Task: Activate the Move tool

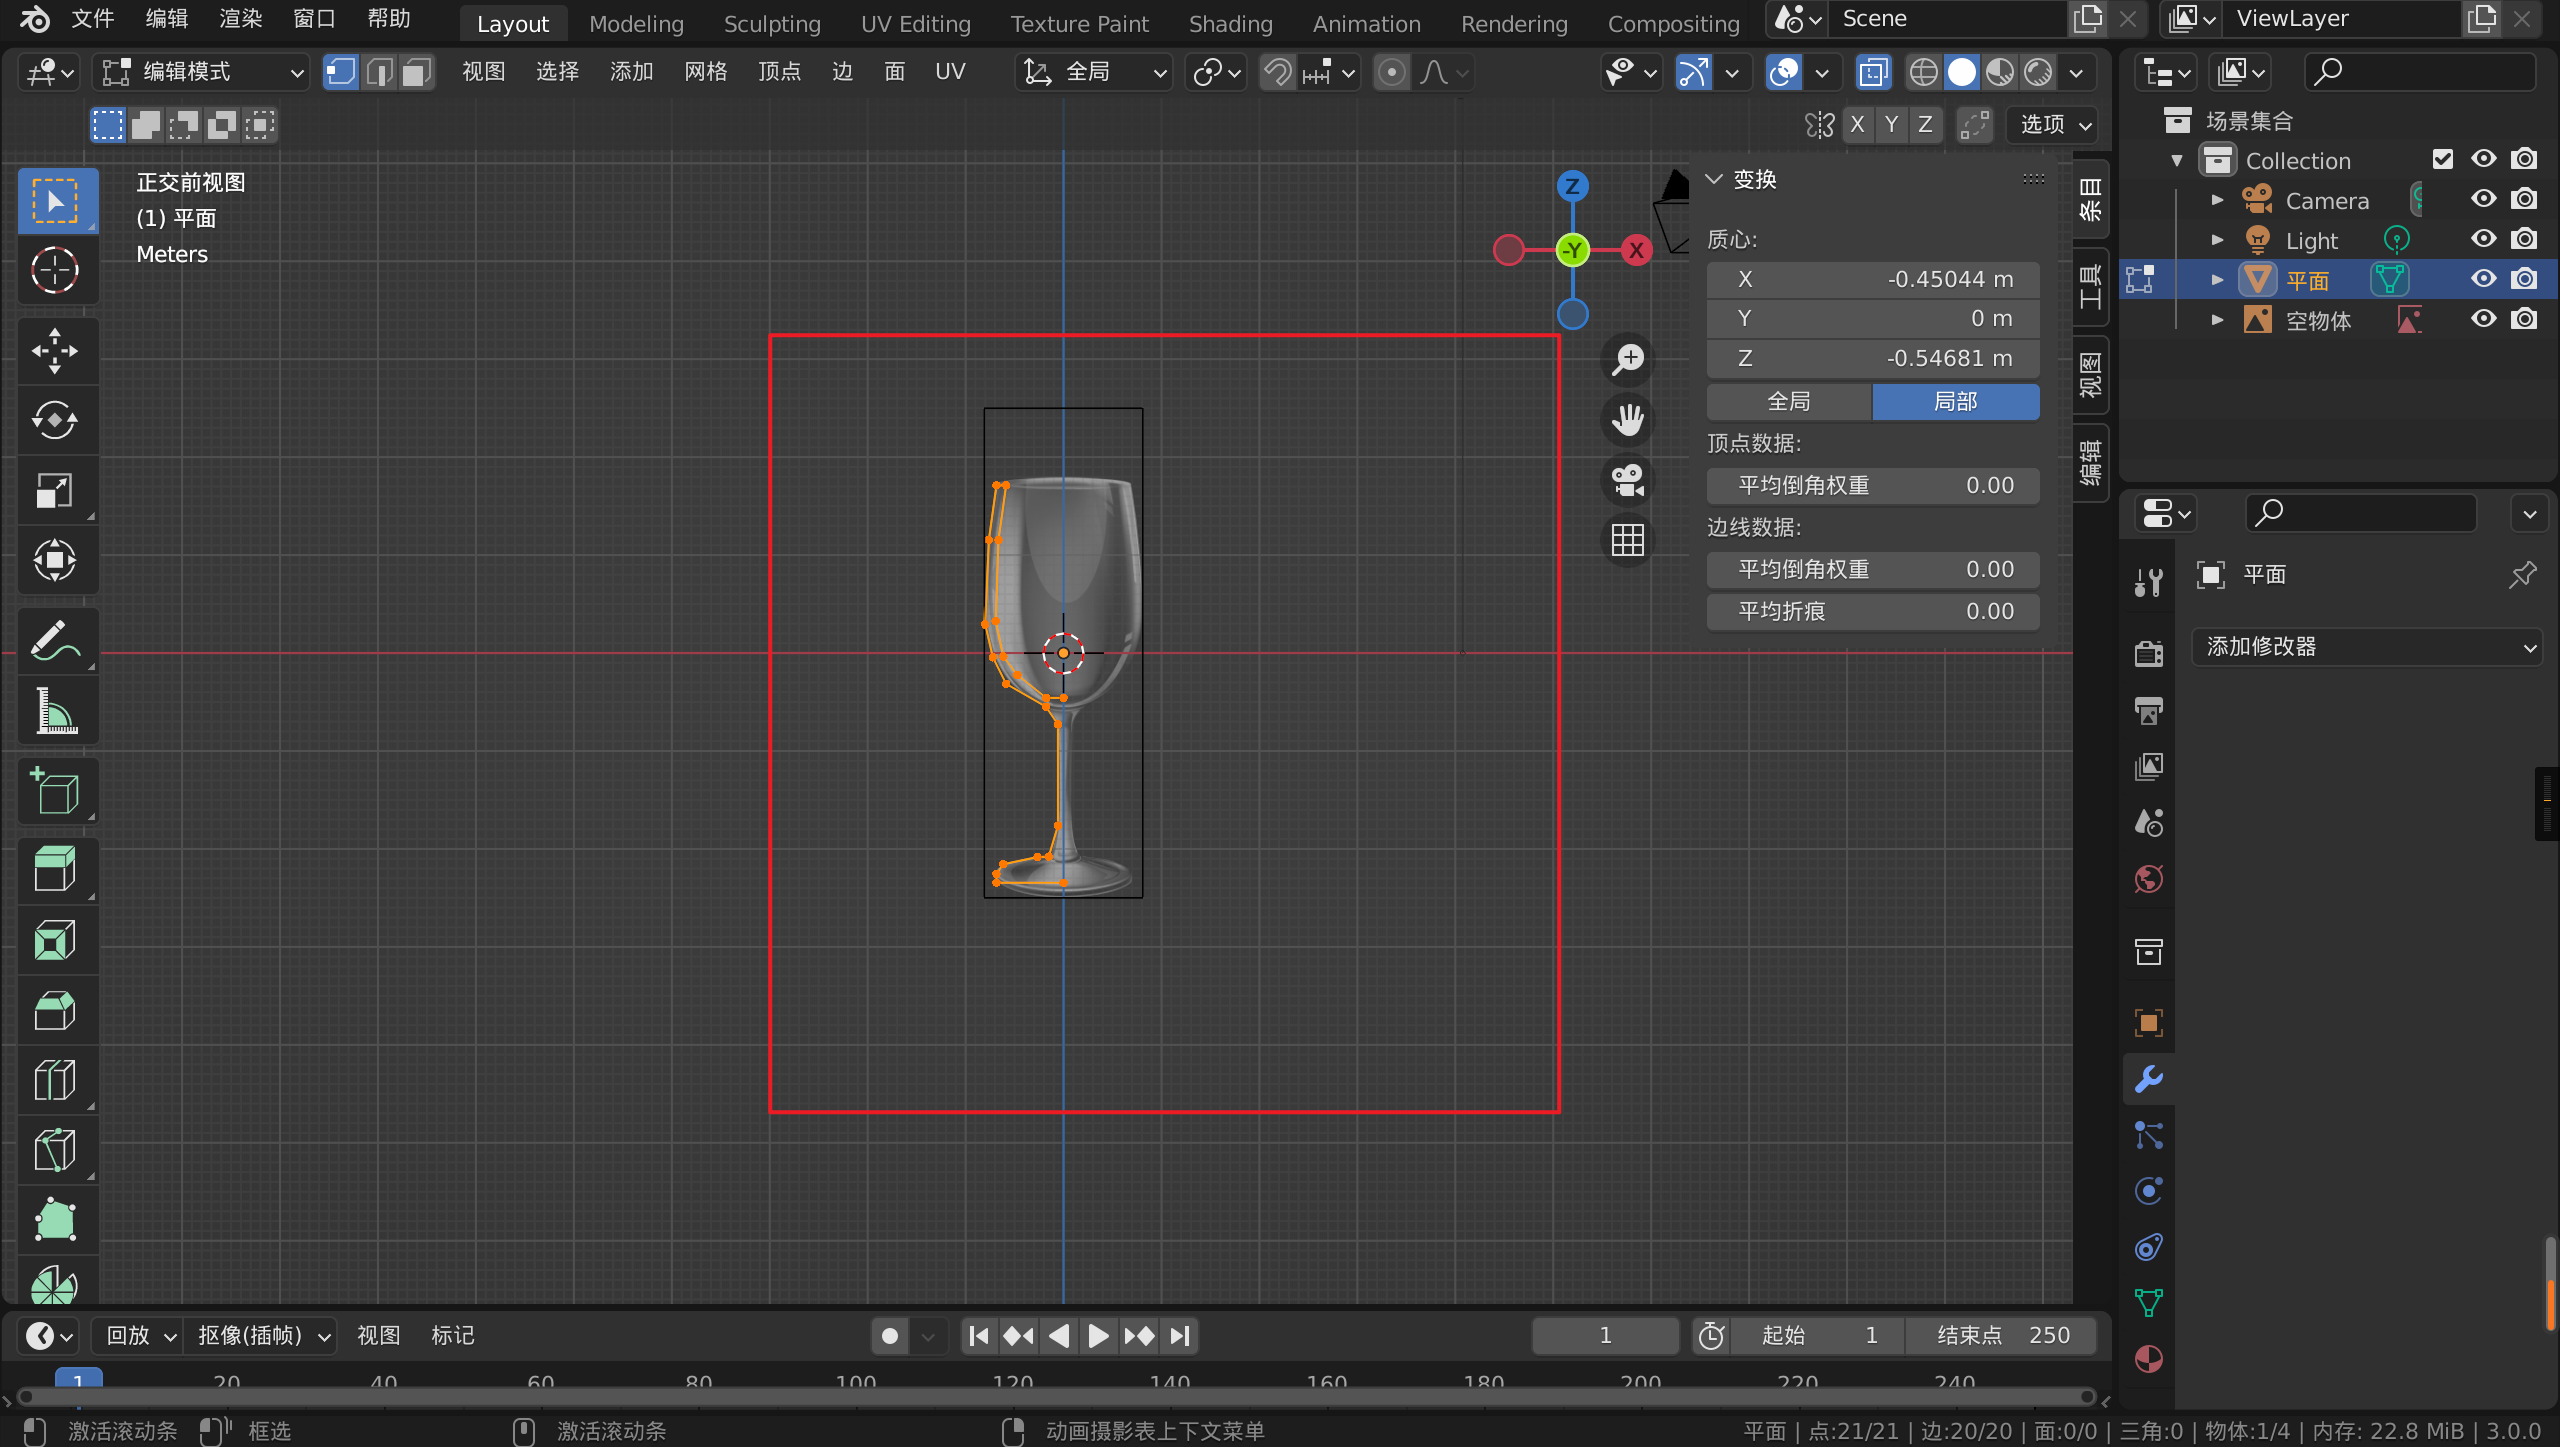Action: (56, 351)
